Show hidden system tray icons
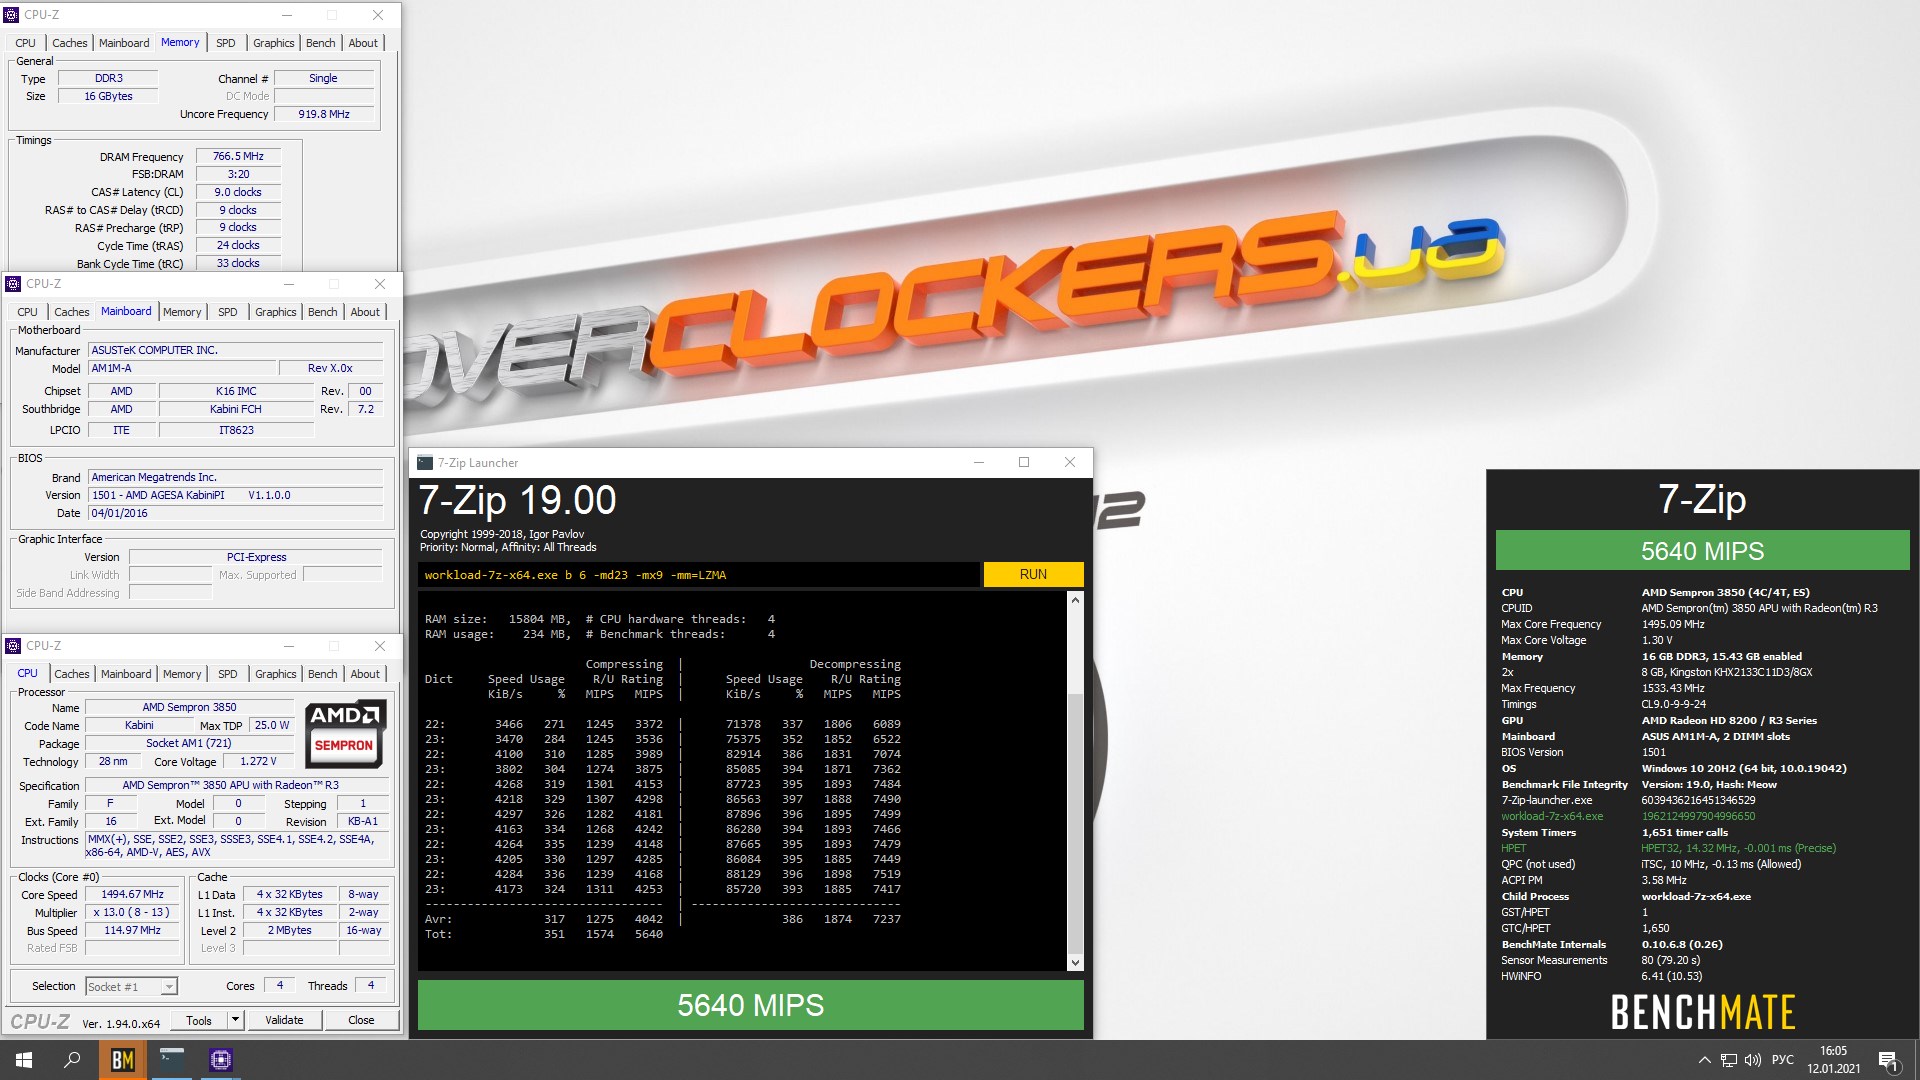Viewport: 1920px width, 1080px height. tap(1704, 1060)
